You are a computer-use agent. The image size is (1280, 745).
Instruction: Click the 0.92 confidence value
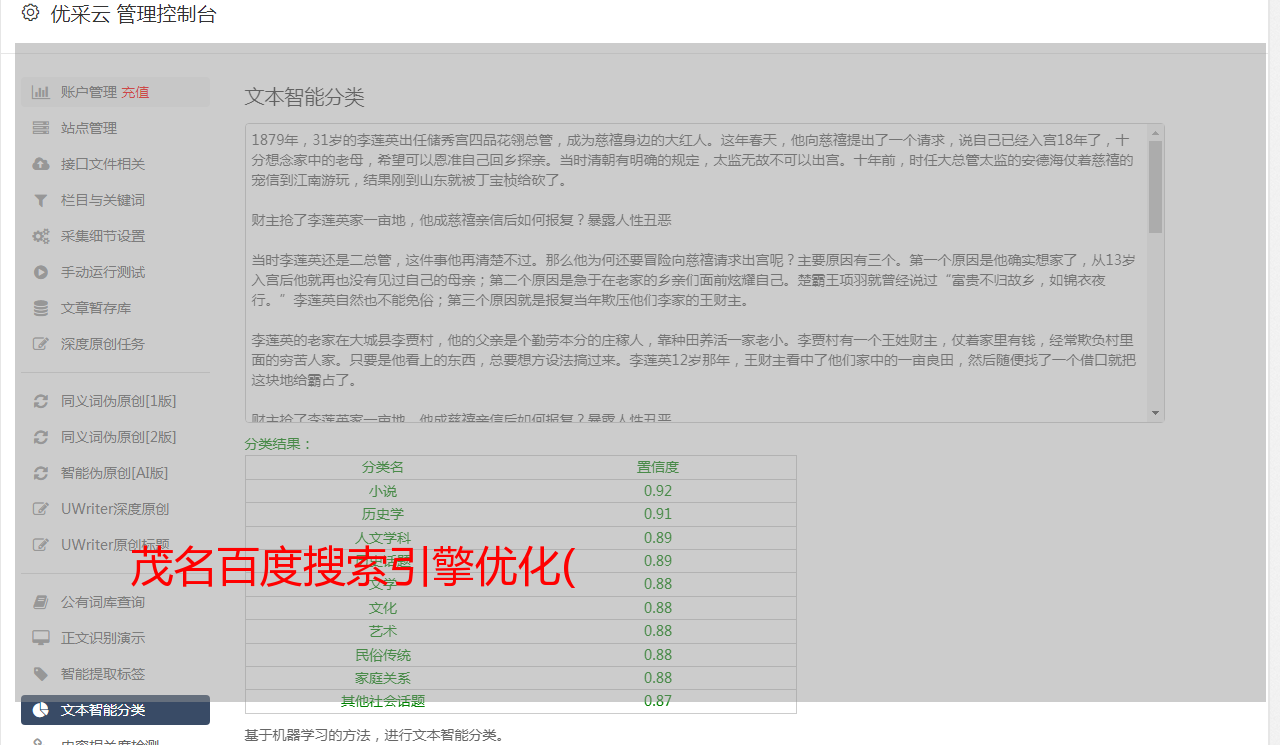point(658,491)
